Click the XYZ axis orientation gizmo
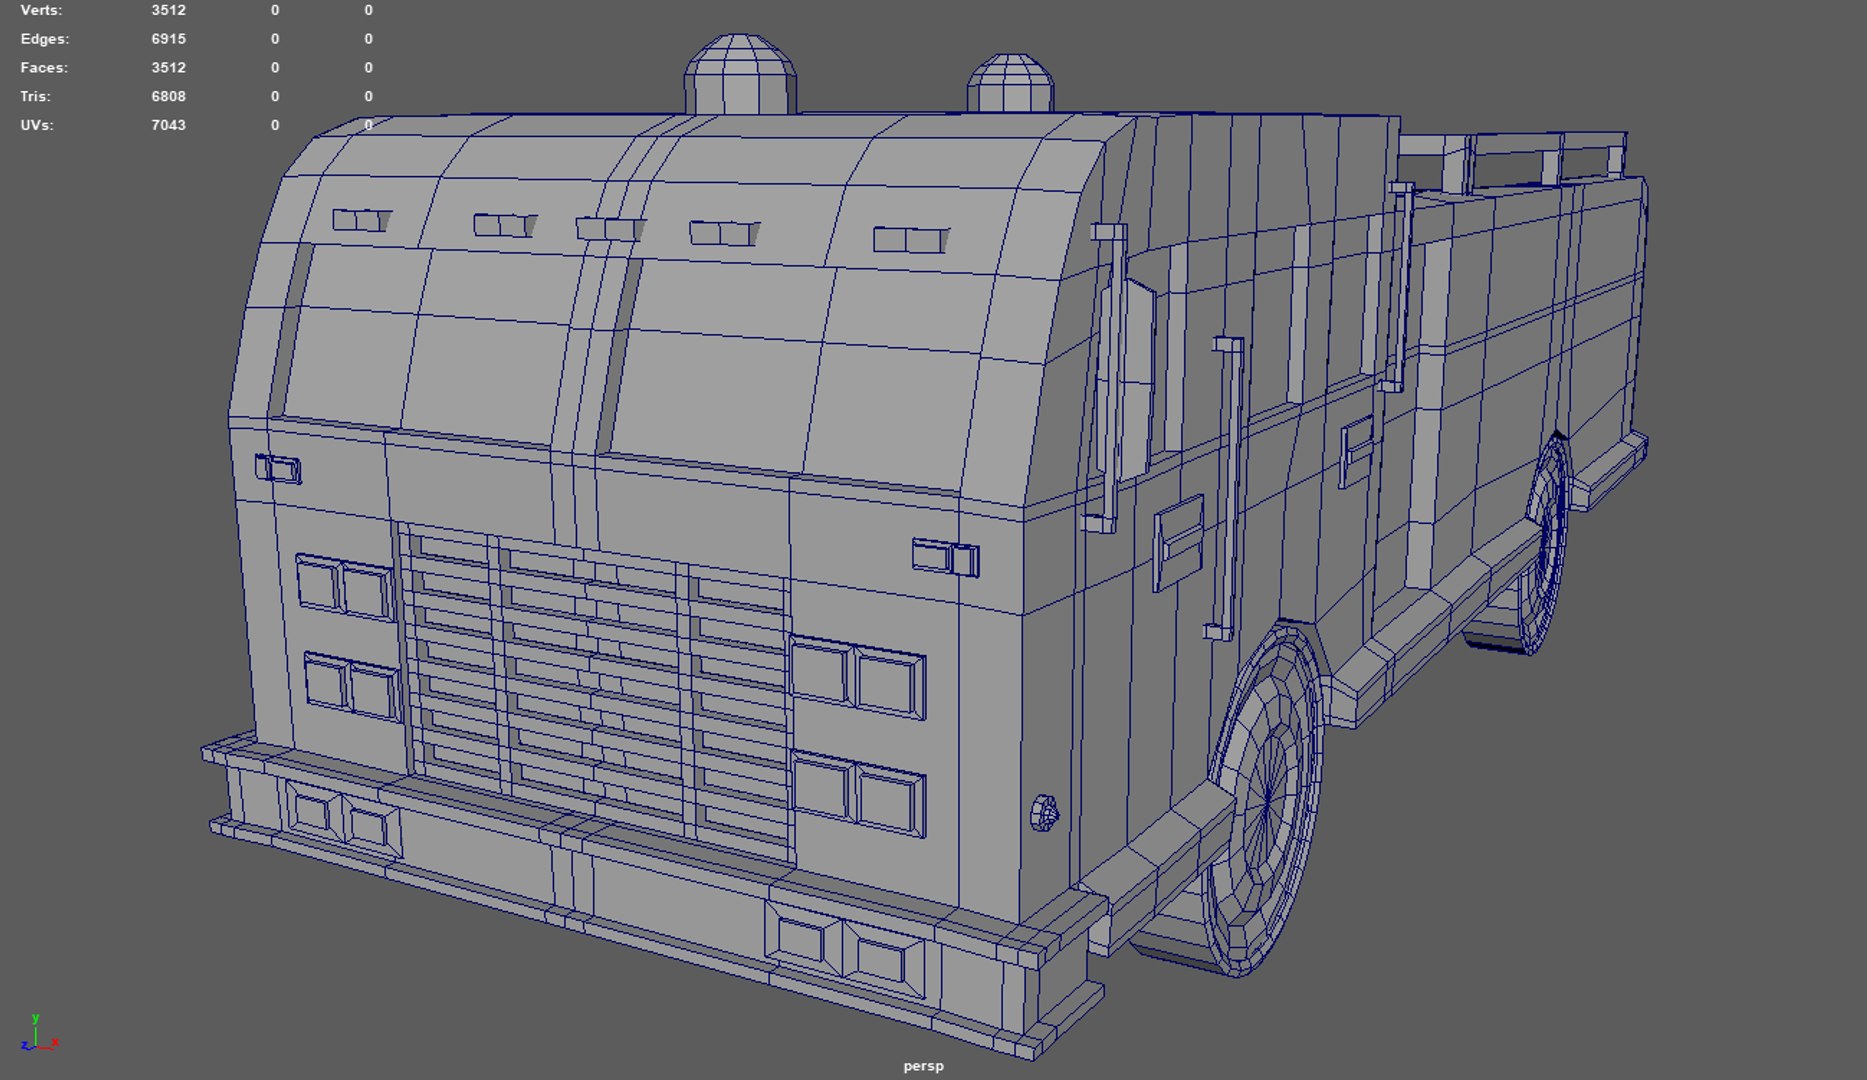 point(38,1033)
